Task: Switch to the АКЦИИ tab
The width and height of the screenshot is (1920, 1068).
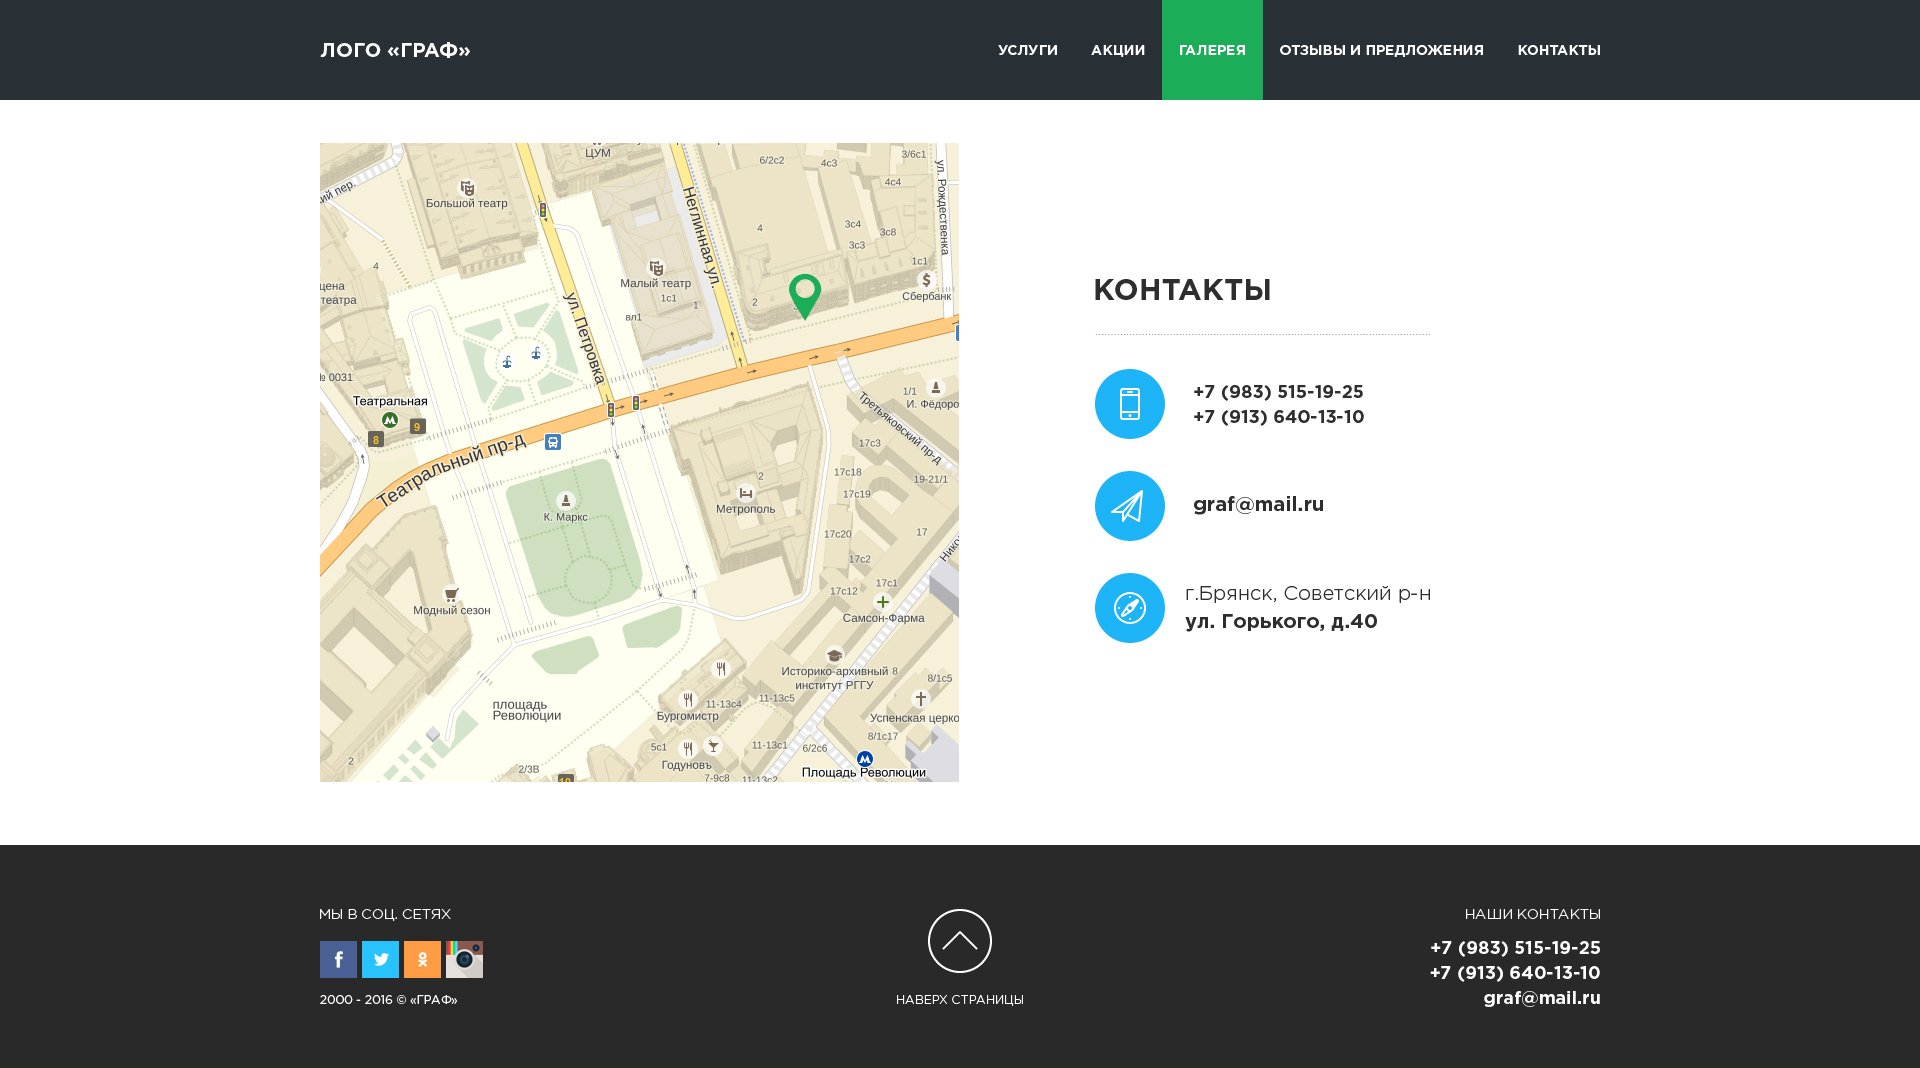Action: [x=1117, y=49]
